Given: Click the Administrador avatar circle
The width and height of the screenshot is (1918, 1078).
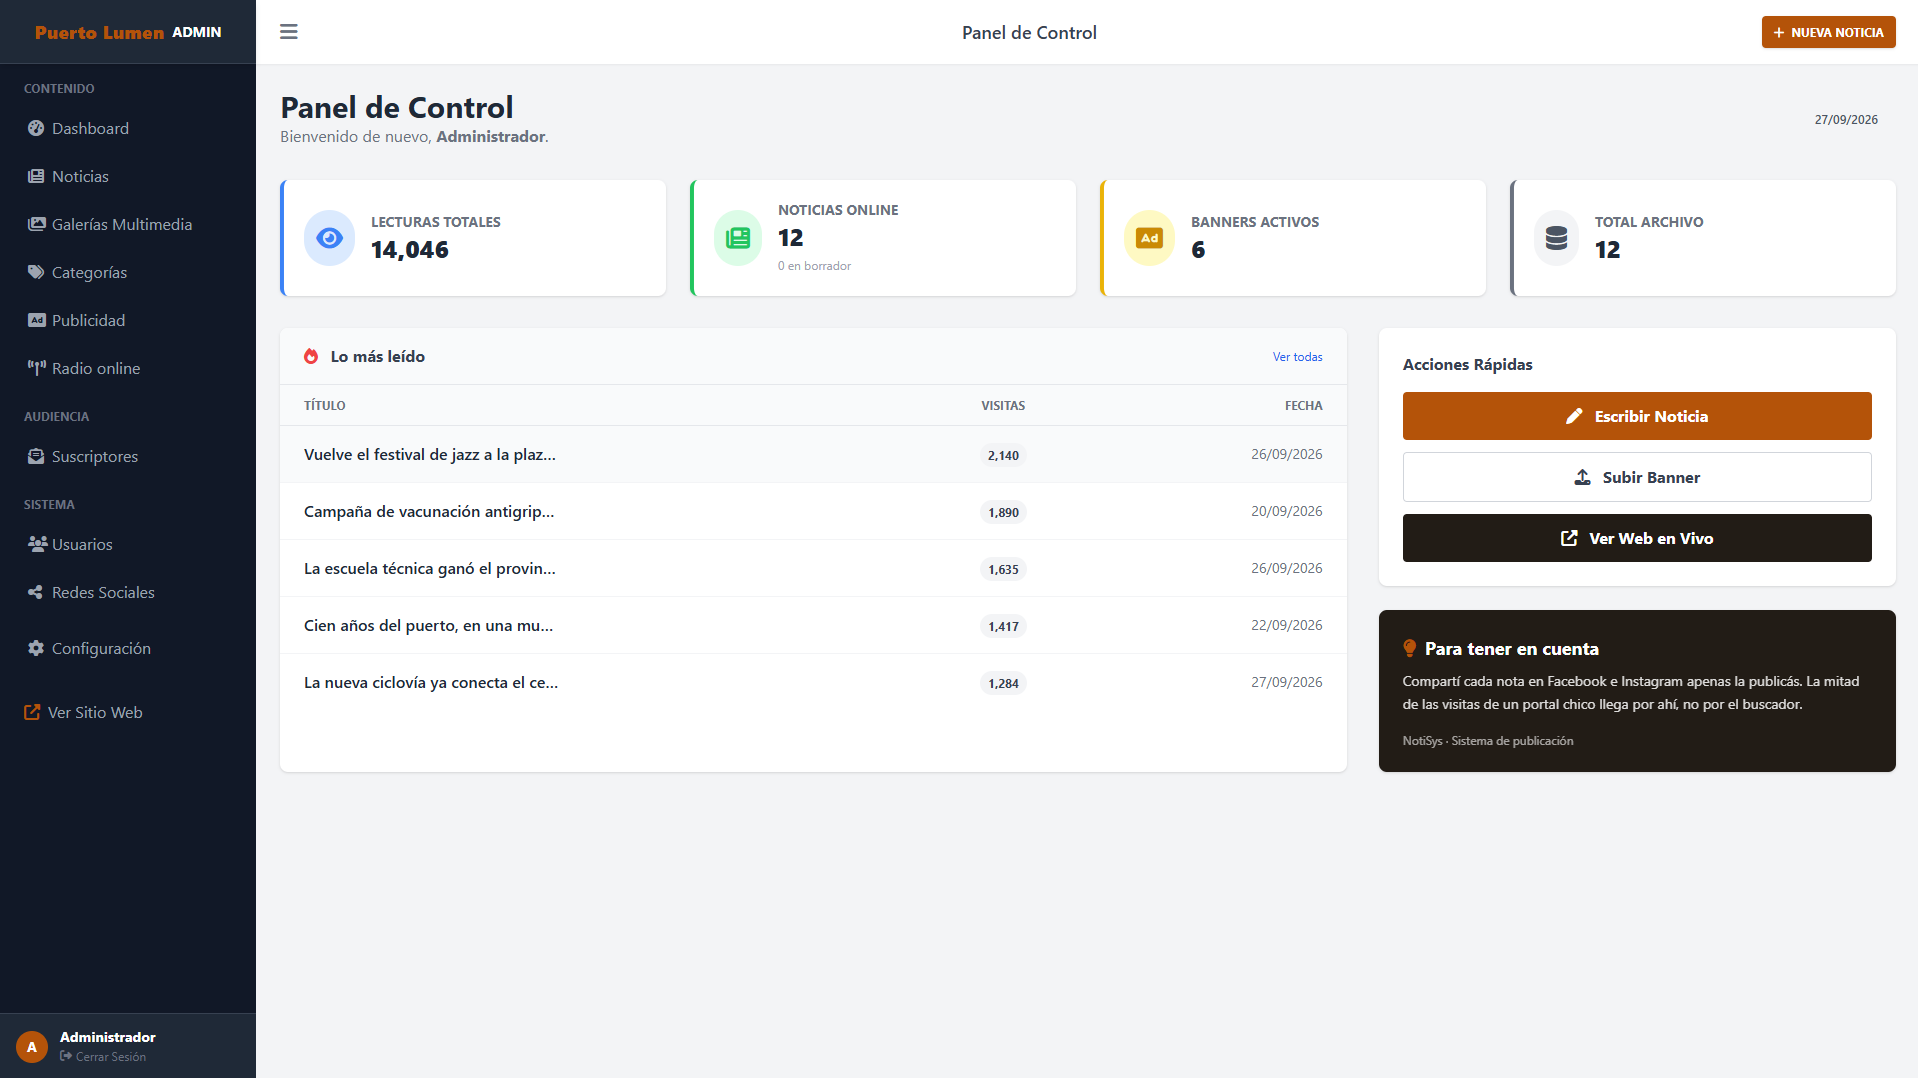Looking at the screenshot, I should [x=32, y=1047].
